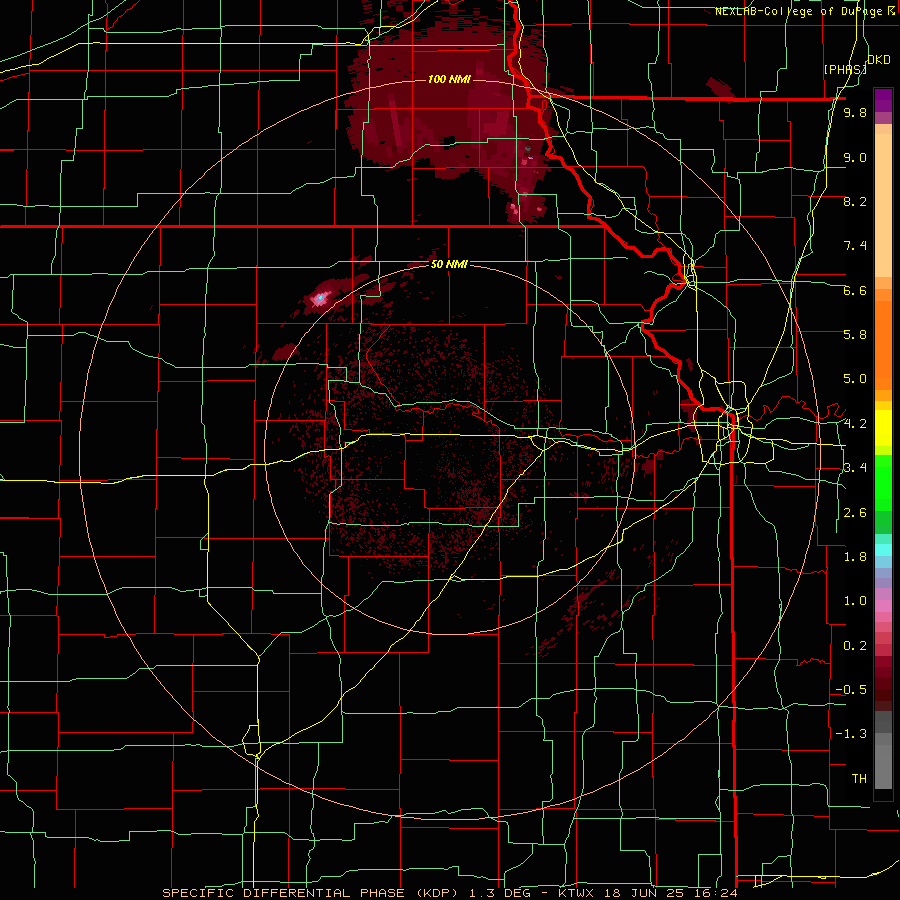Click the OKD label near the legend
Viewport: 900px width, 900px height.
point(879,60)
